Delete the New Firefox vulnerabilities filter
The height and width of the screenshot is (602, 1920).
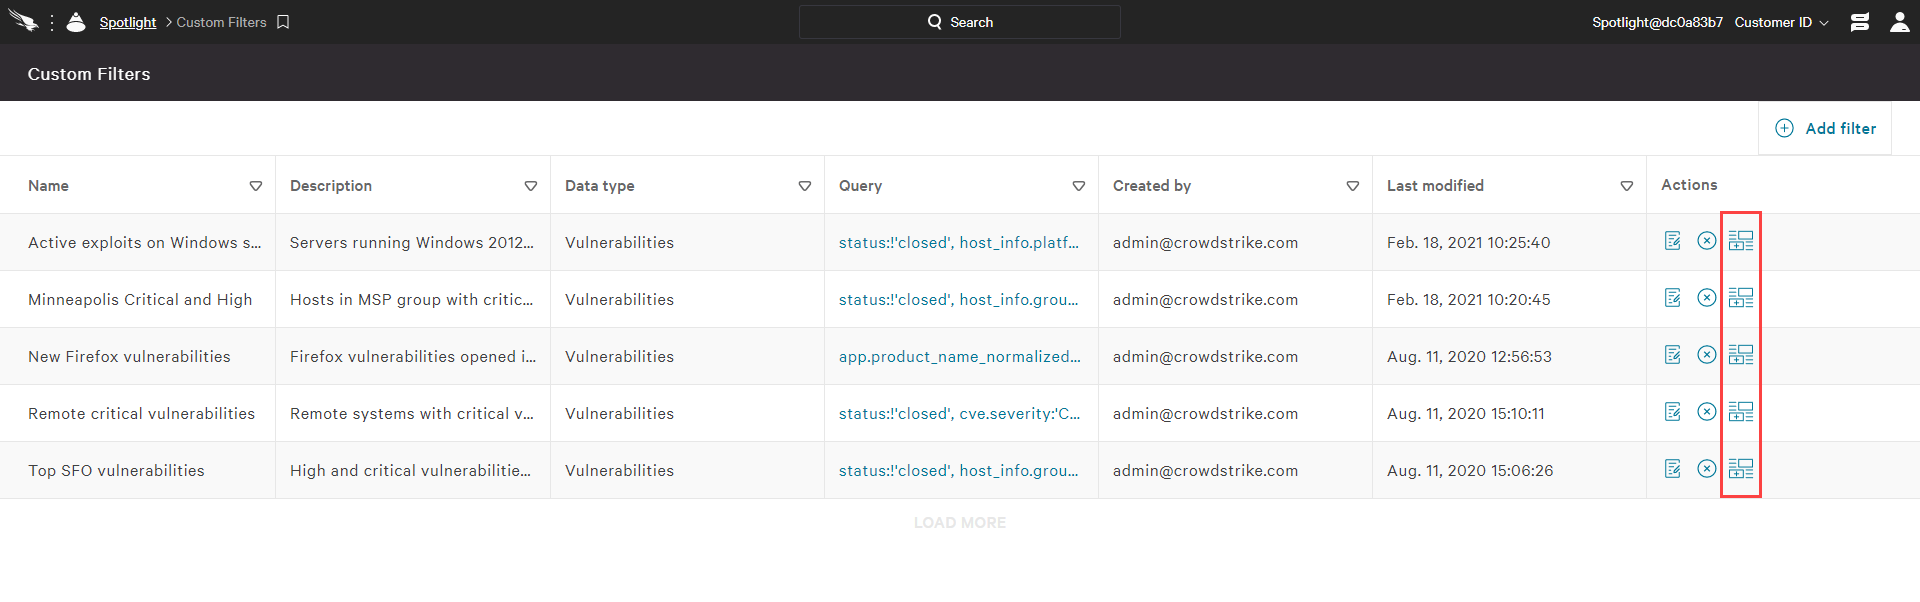pos(1707,355)
